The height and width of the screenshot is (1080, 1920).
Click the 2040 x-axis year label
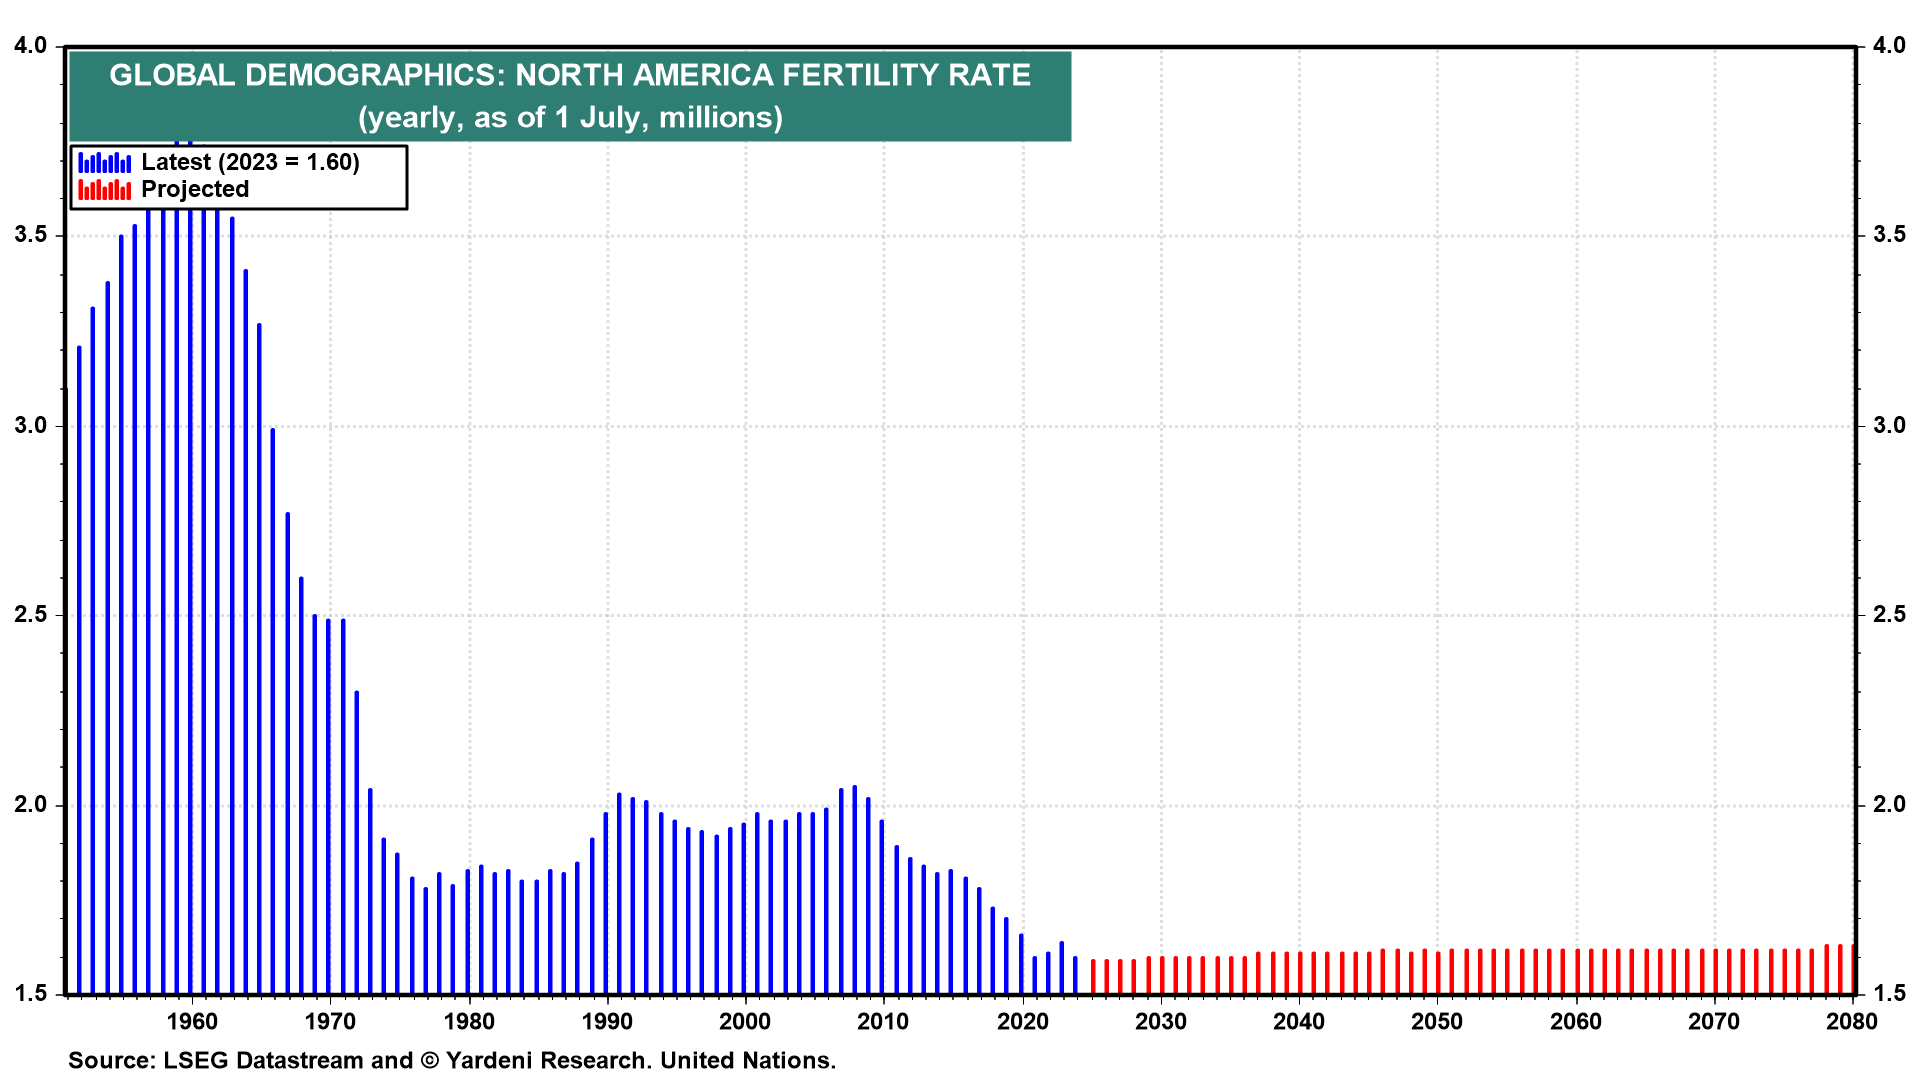(x=1299, y=1021)
